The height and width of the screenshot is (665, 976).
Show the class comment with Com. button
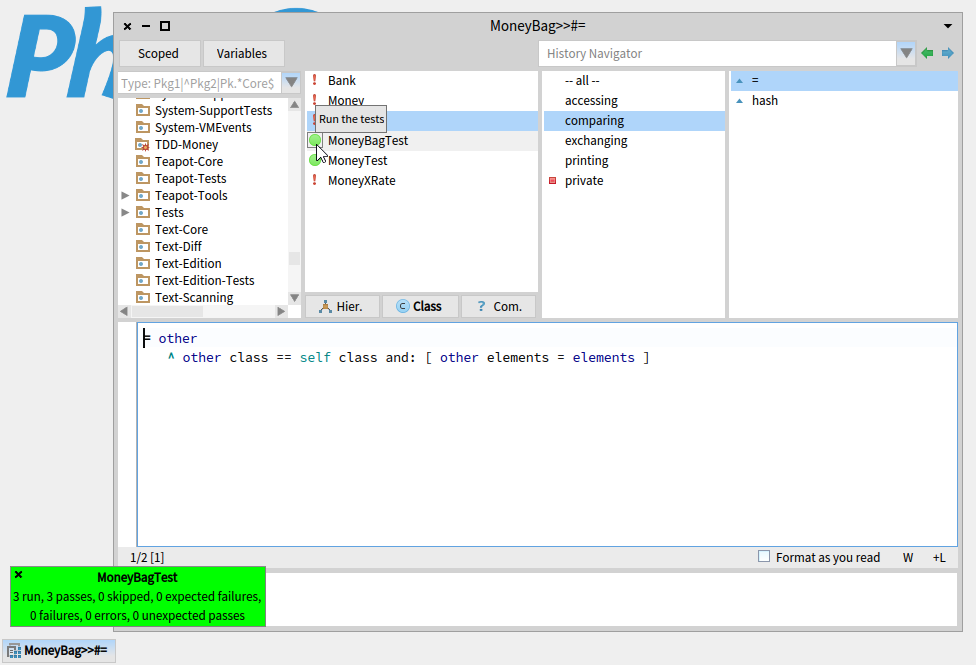click(499, 306)
